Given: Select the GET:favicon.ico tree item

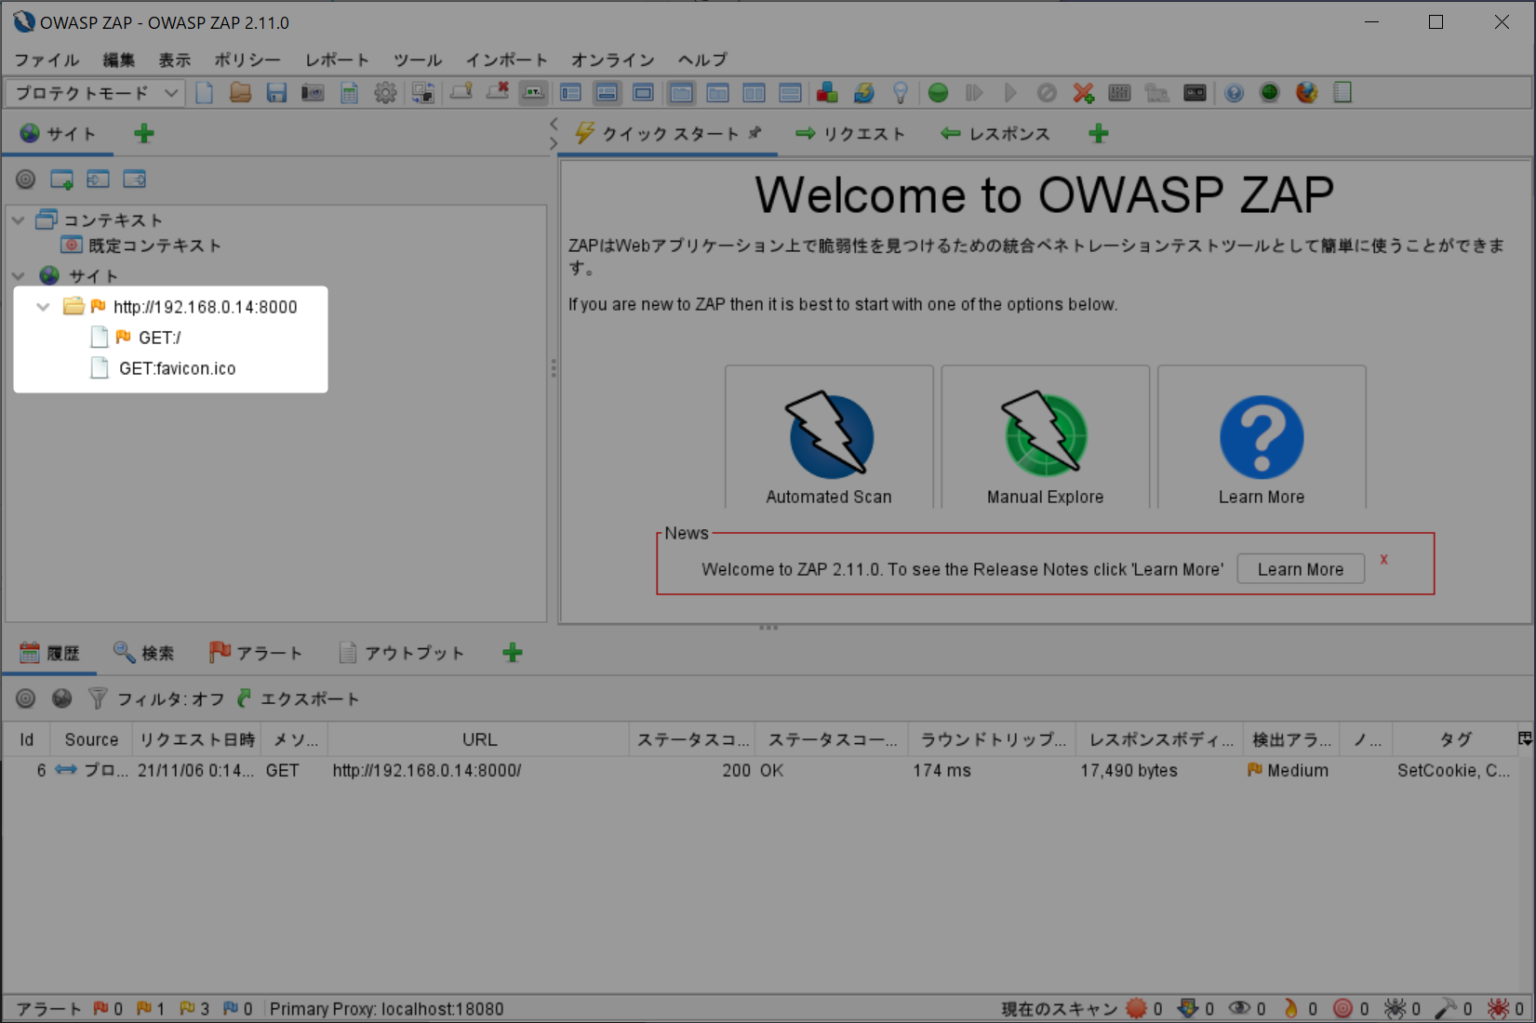Looking at the screenshot, I should coord(176,368).
